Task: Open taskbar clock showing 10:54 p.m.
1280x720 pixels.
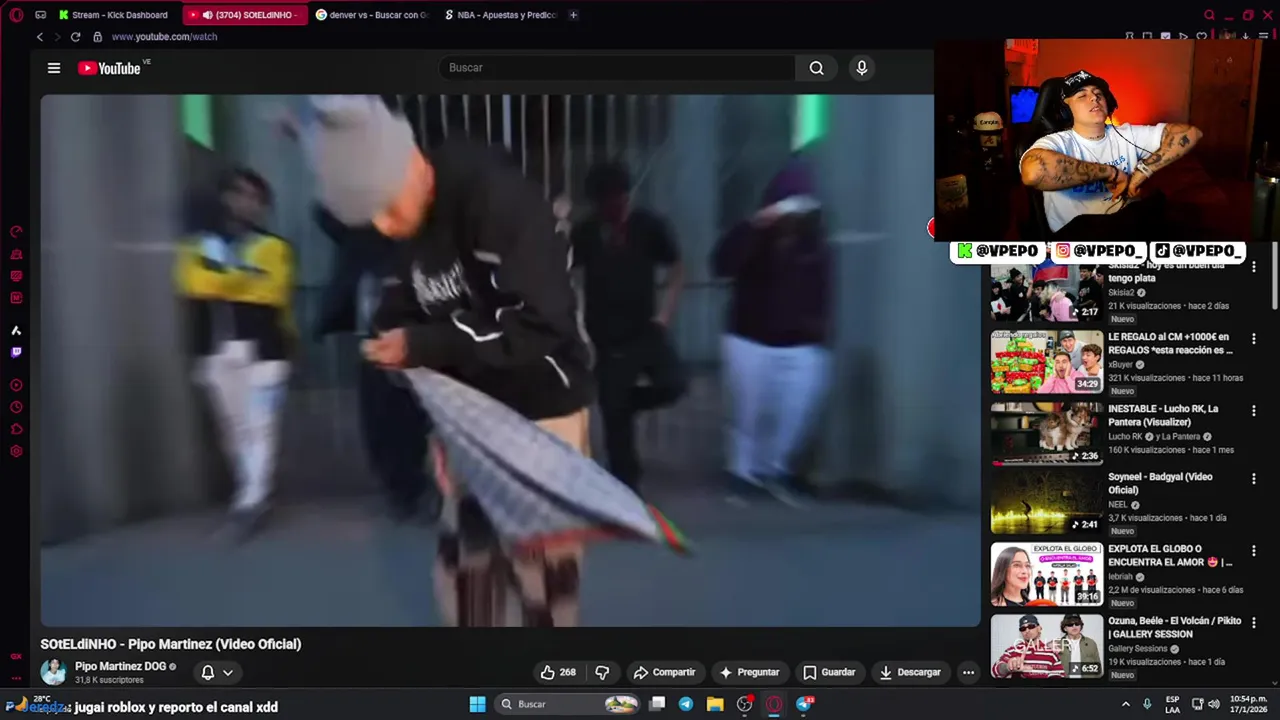Action: click(1250, 704)
